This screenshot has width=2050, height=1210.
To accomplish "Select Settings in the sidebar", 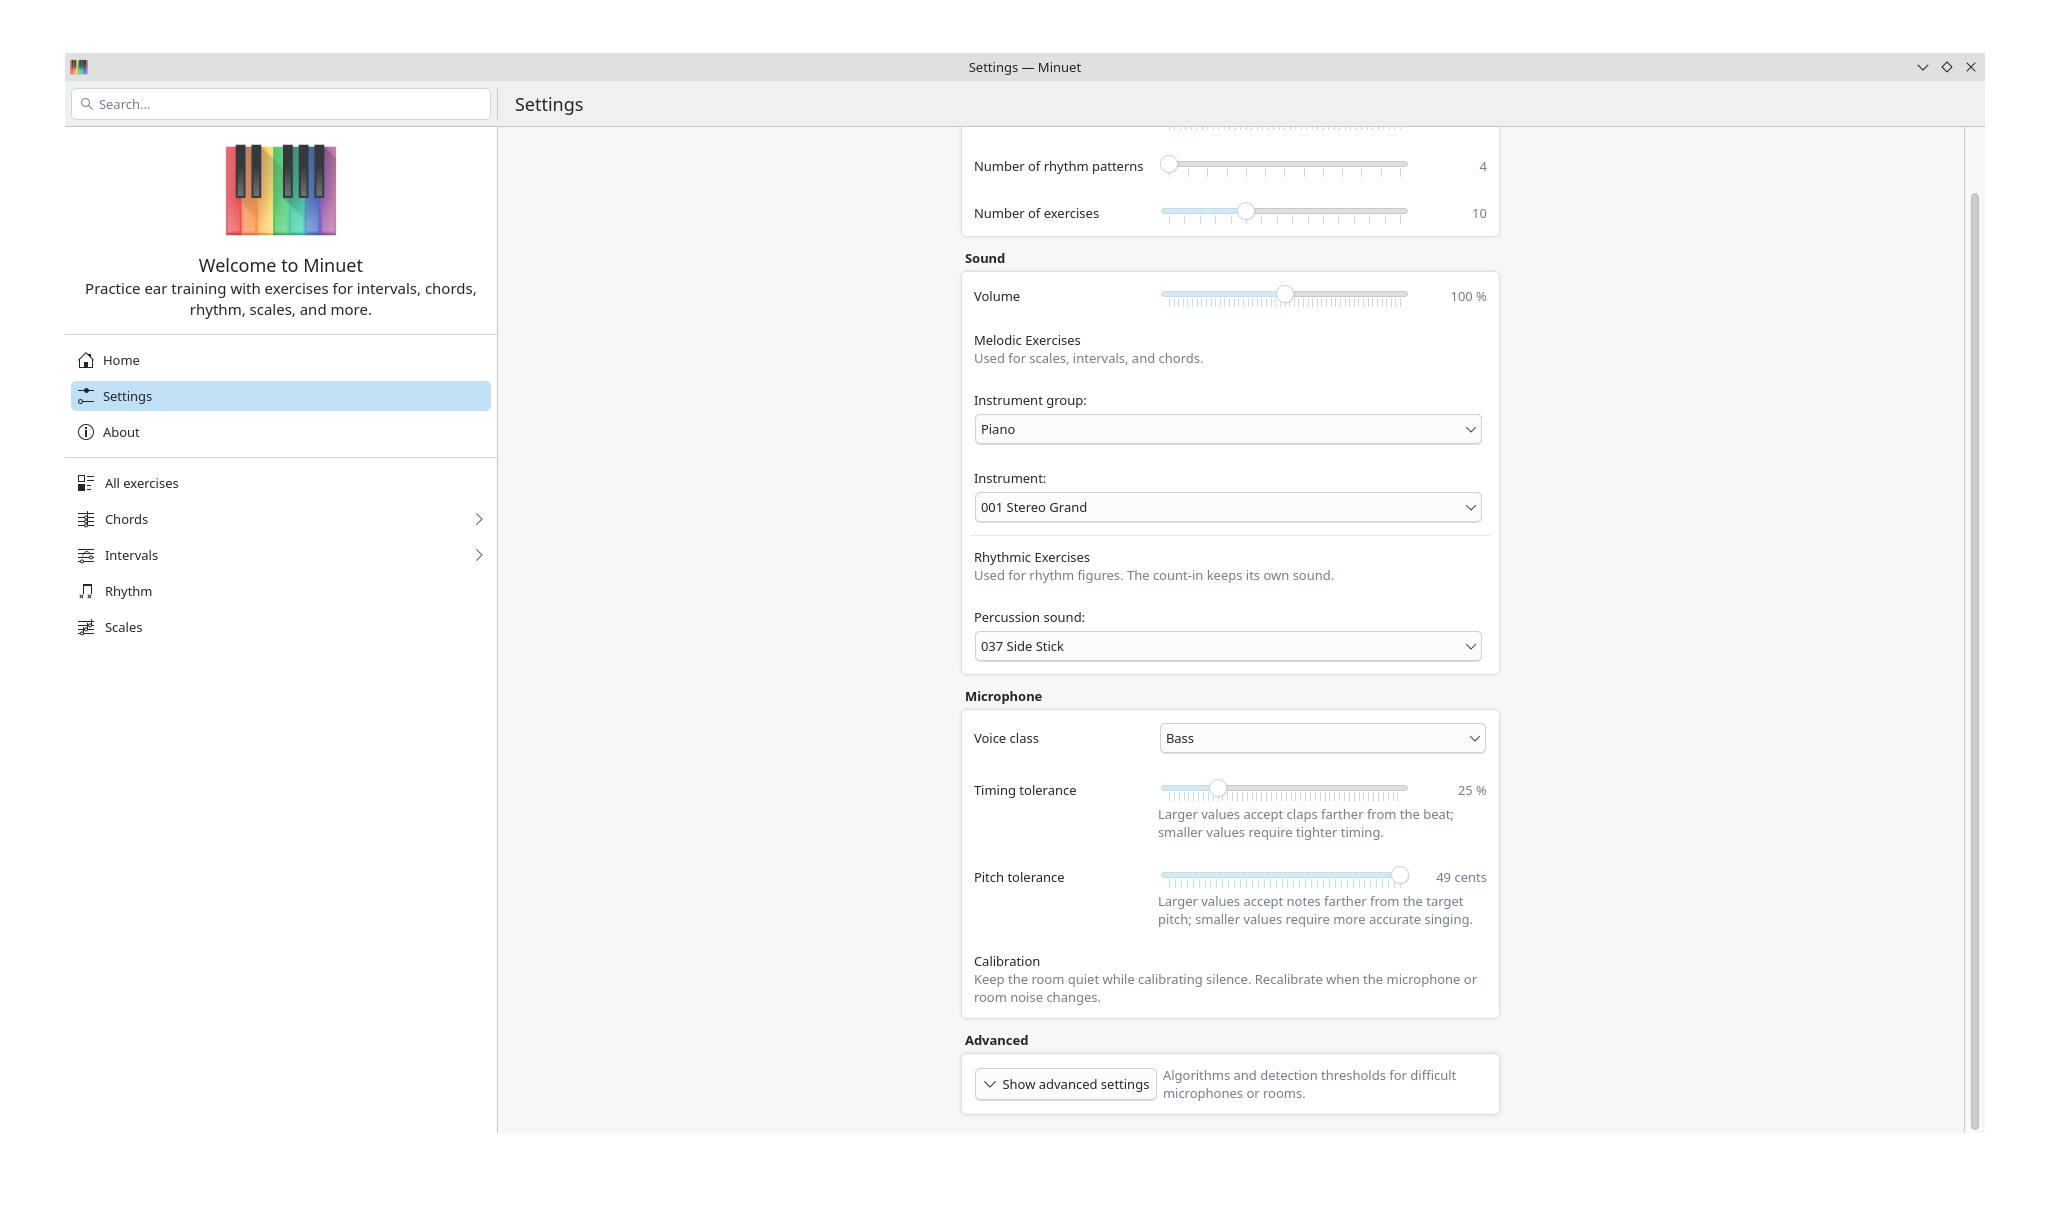I will 281,396.
